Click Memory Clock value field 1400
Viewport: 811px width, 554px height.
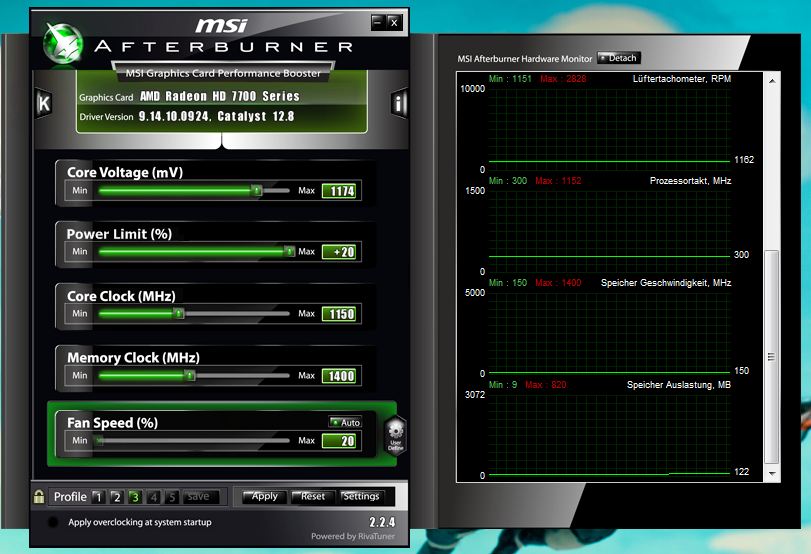(341, 376)
